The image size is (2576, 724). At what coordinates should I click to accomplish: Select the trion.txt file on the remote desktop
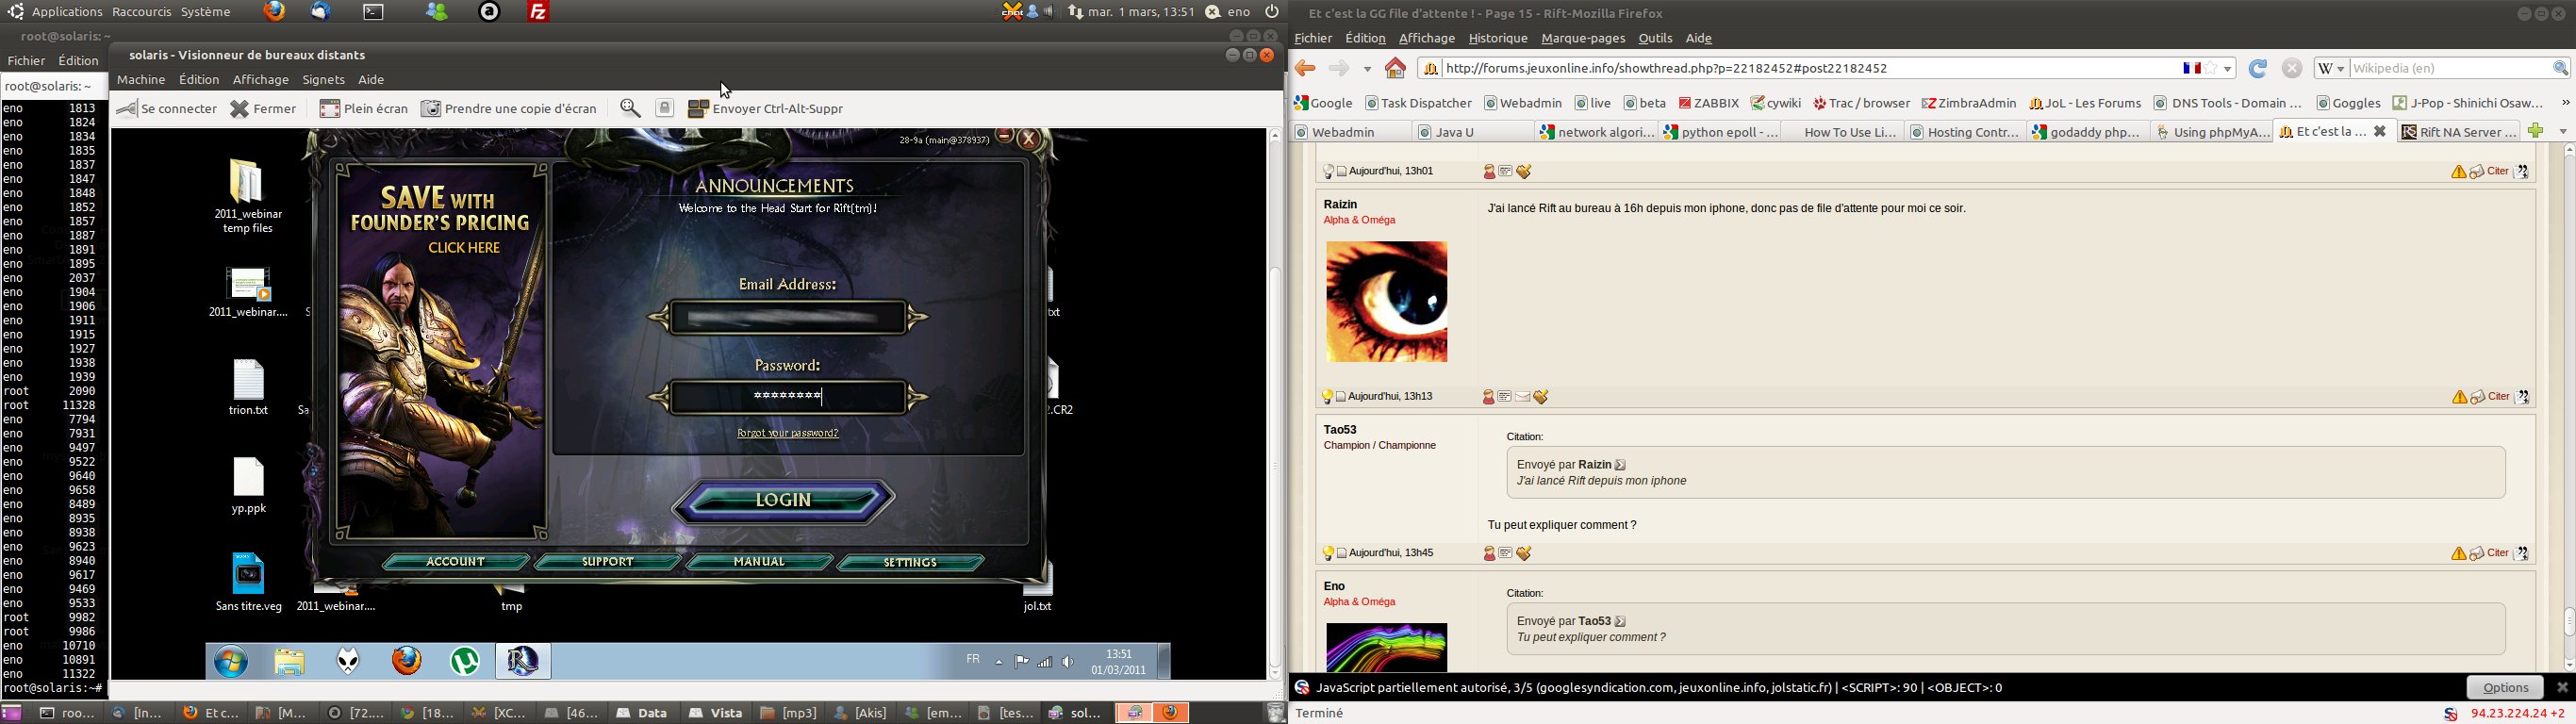[x=248, y=387]
